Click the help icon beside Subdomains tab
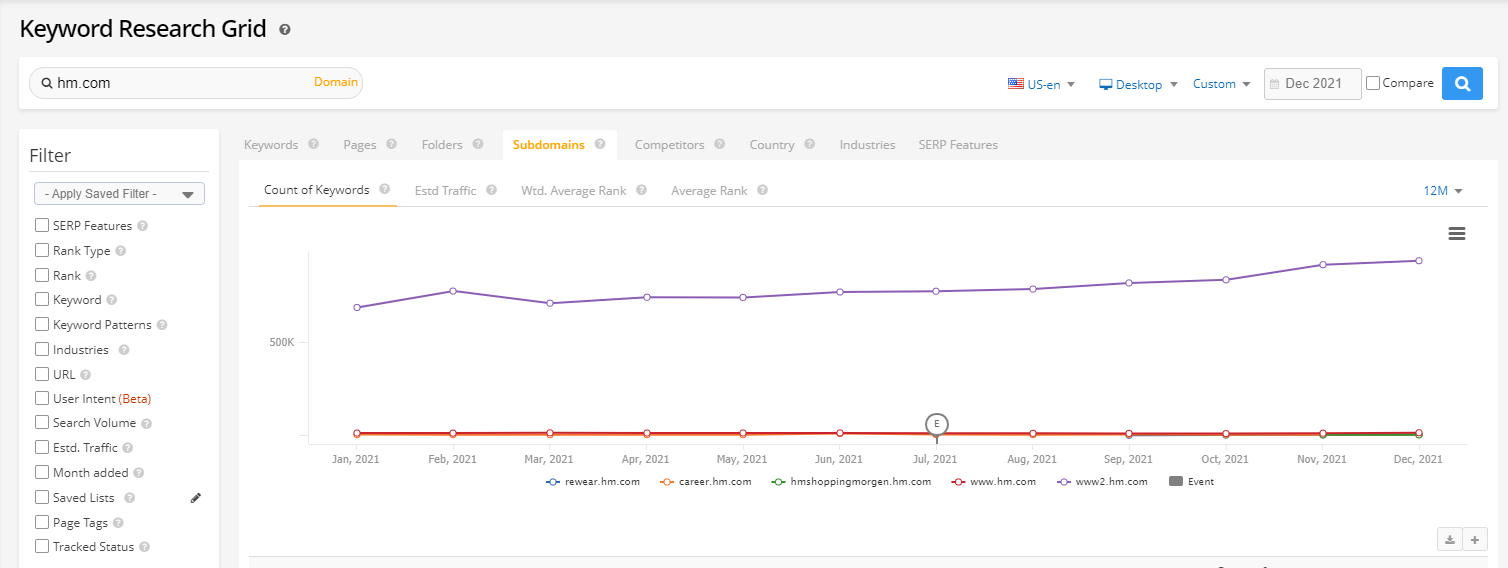The height and width of the screenshot is (568, 1508). (x=600, y=144)
